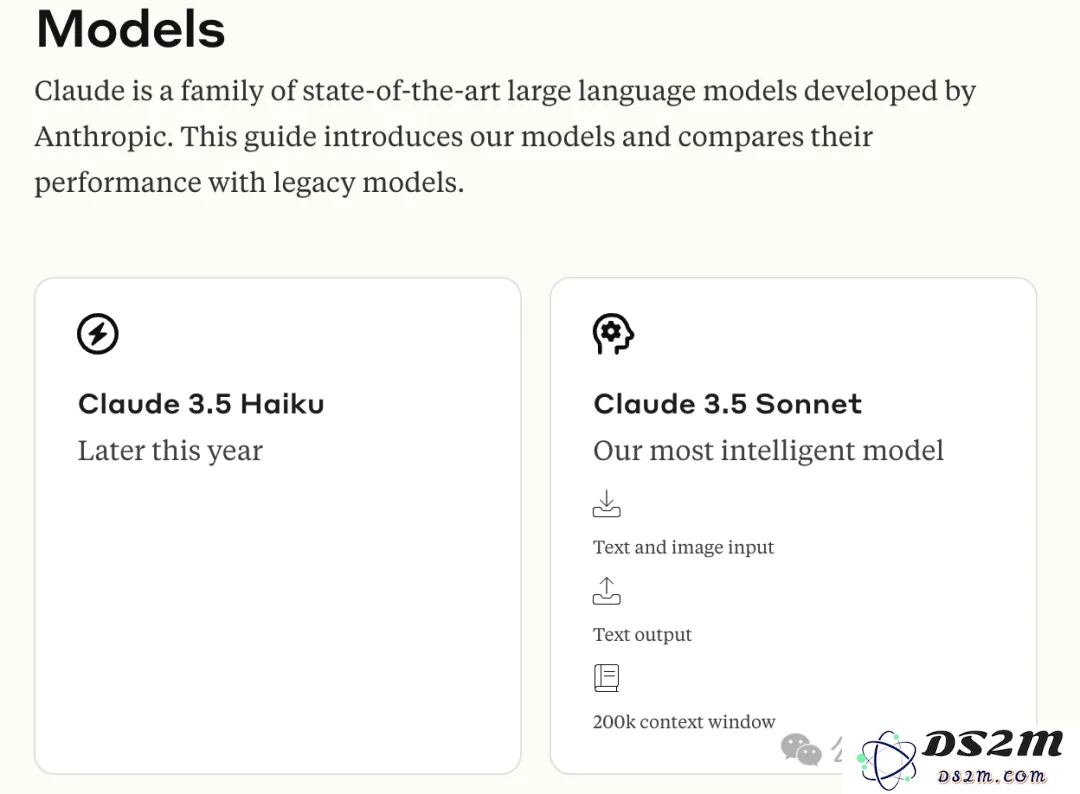Viewport: 1080px width, 794px height.
Task: Click the output tray icon with up arrow
Action: point(606,591)
